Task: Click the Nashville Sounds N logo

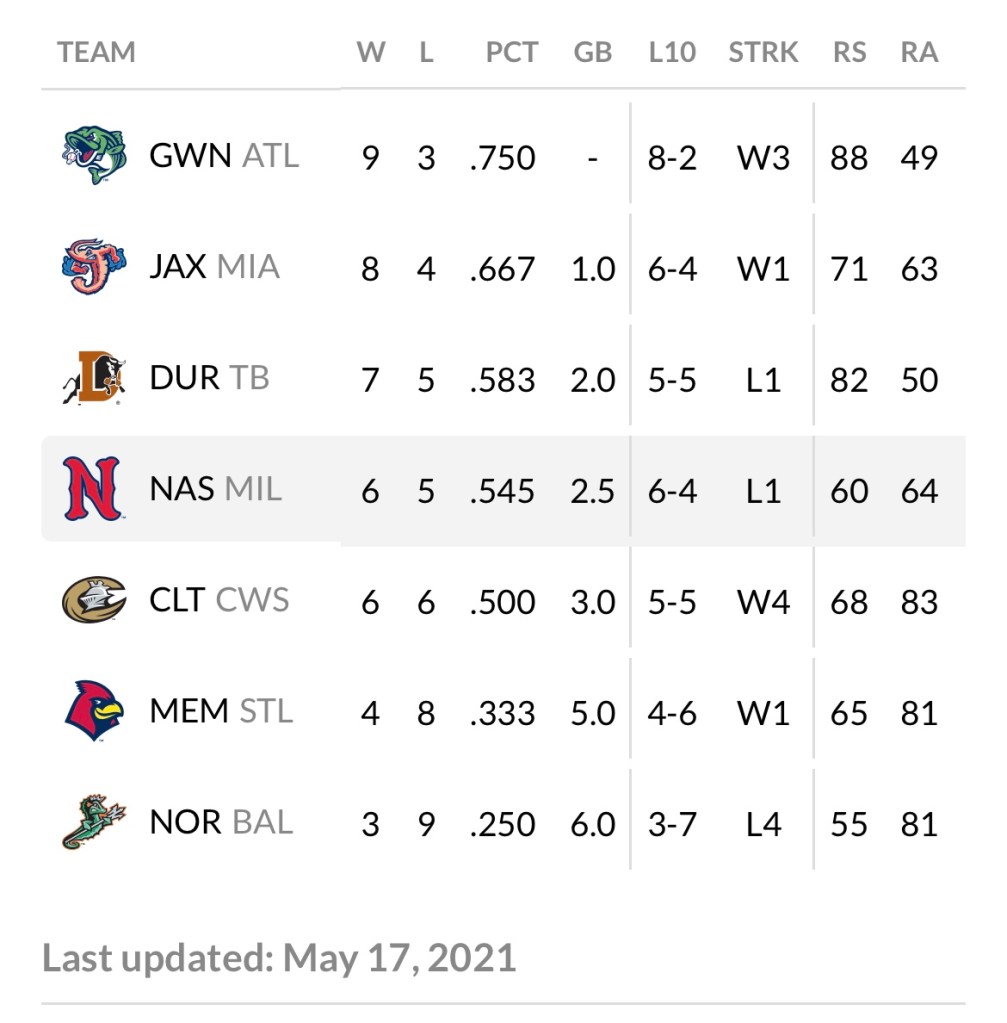Action: click(x=93, y=489)
